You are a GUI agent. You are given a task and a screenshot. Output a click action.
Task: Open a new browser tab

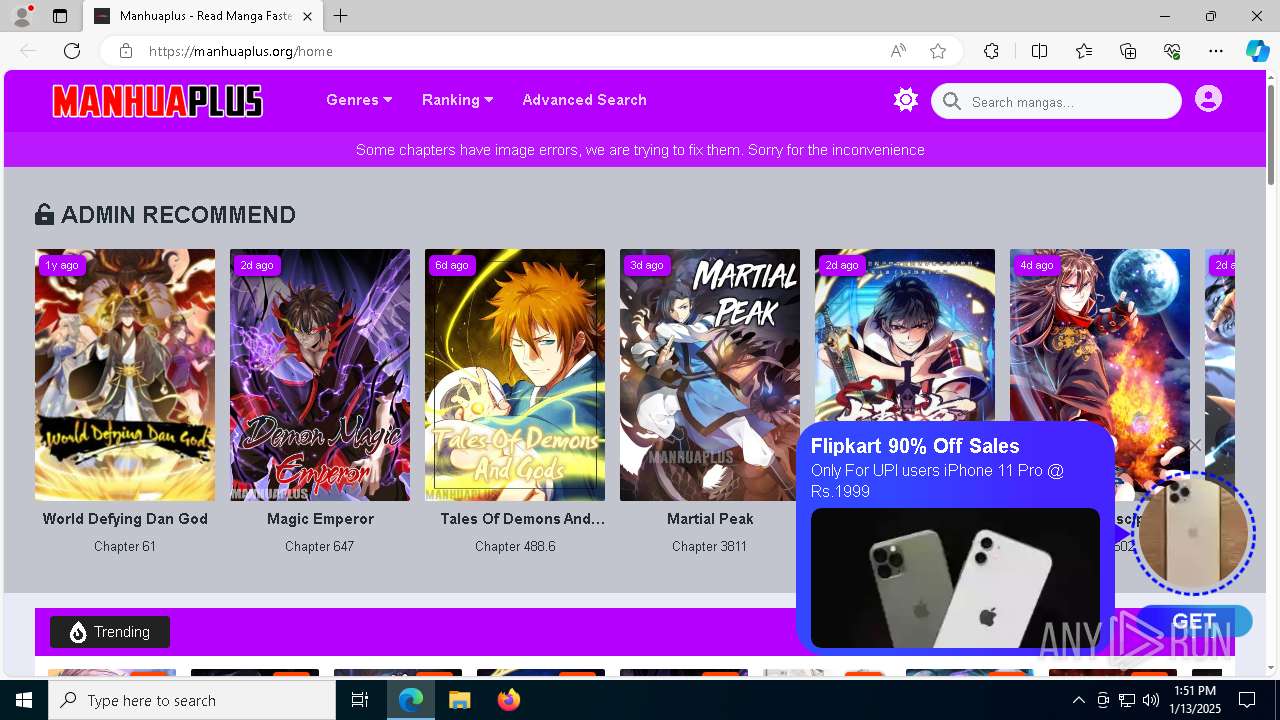click(x=341, y=16)
